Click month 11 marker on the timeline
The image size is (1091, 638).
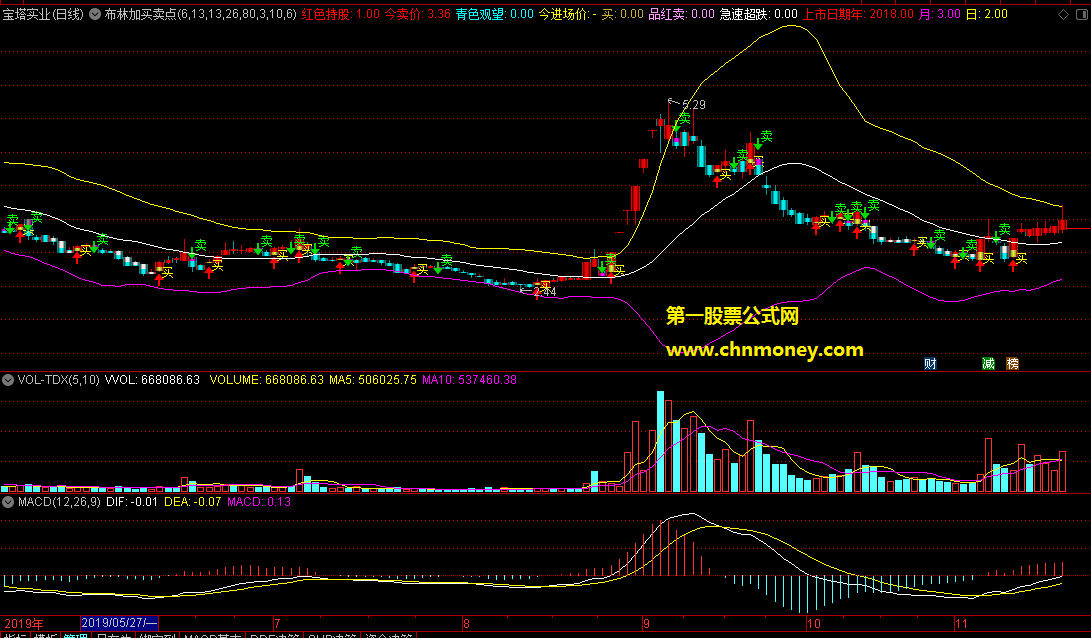[x=961, y=624]
